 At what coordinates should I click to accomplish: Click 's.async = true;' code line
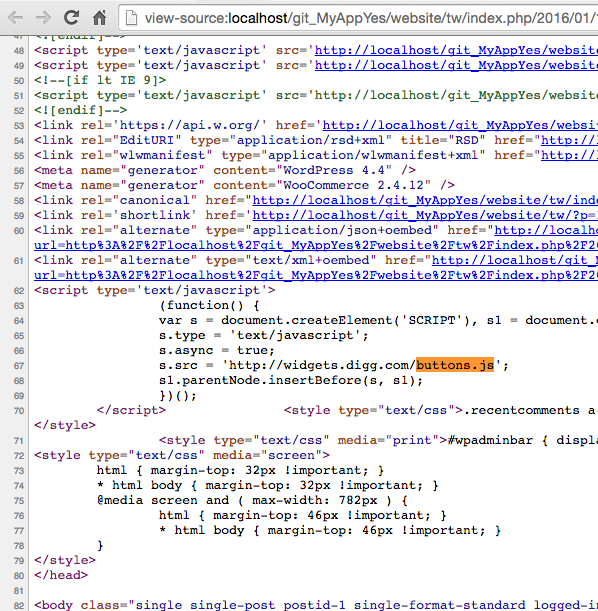click(x=217, y=350)
